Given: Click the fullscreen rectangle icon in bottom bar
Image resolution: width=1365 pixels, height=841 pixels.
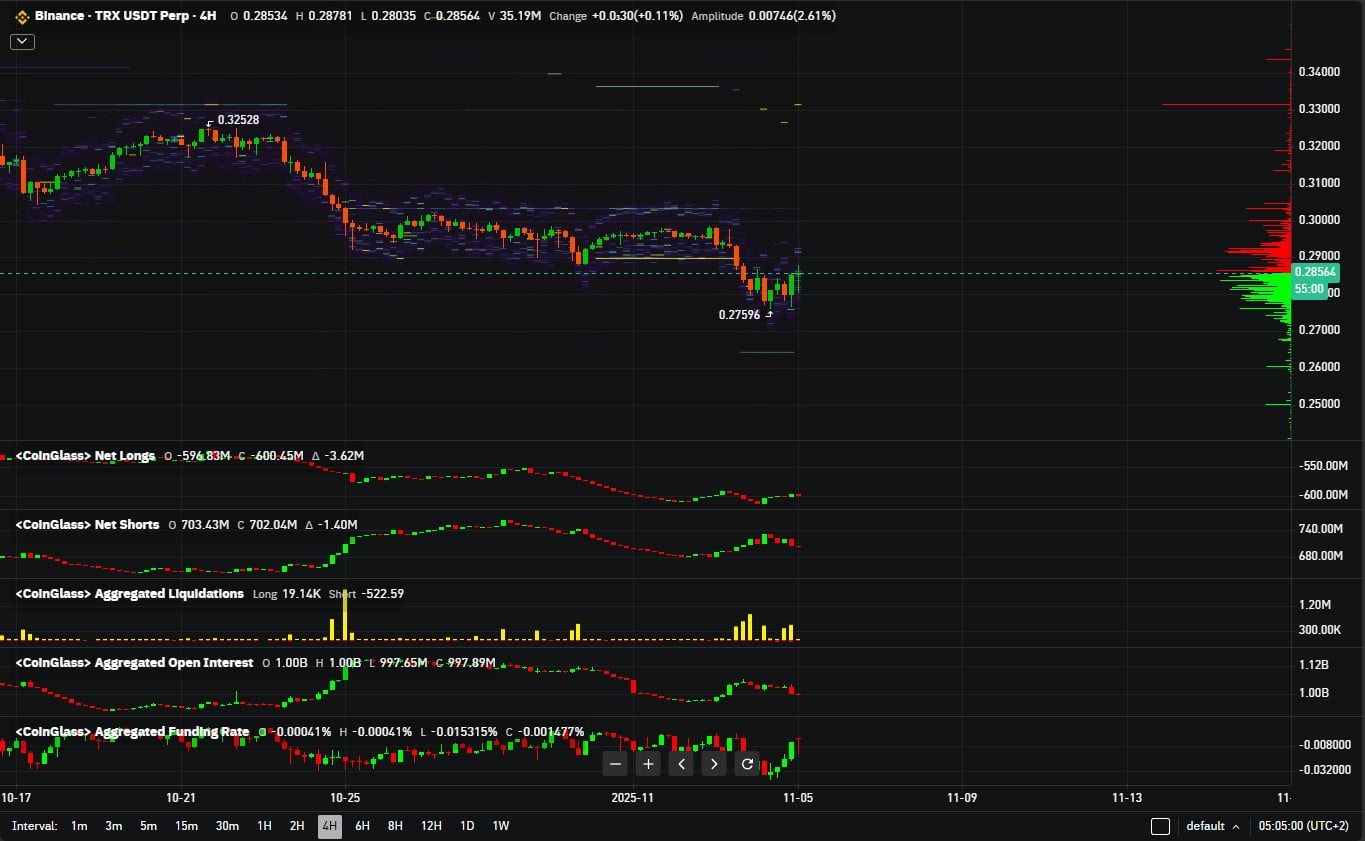Looking at the screenshot, I should click(x=1160, y=826).
